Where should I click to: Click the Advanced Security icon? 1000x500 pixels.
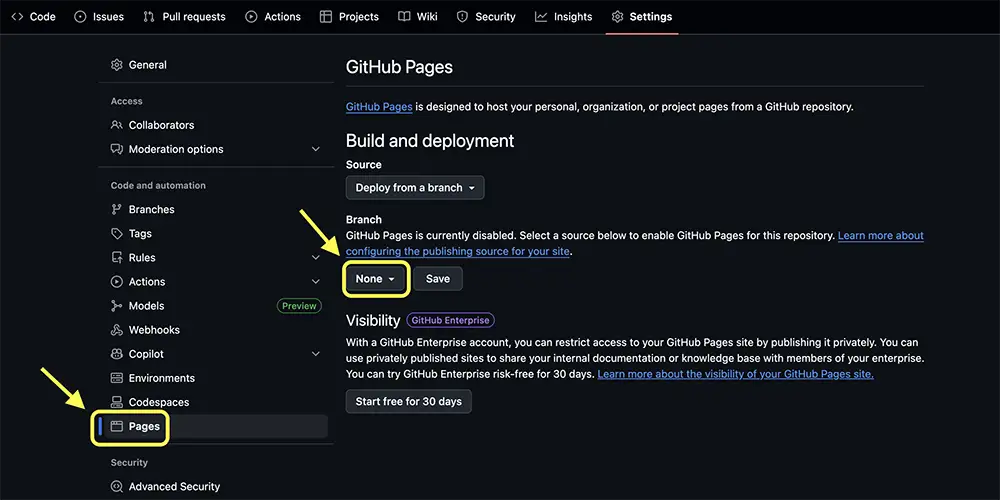[x=117, y=487]
